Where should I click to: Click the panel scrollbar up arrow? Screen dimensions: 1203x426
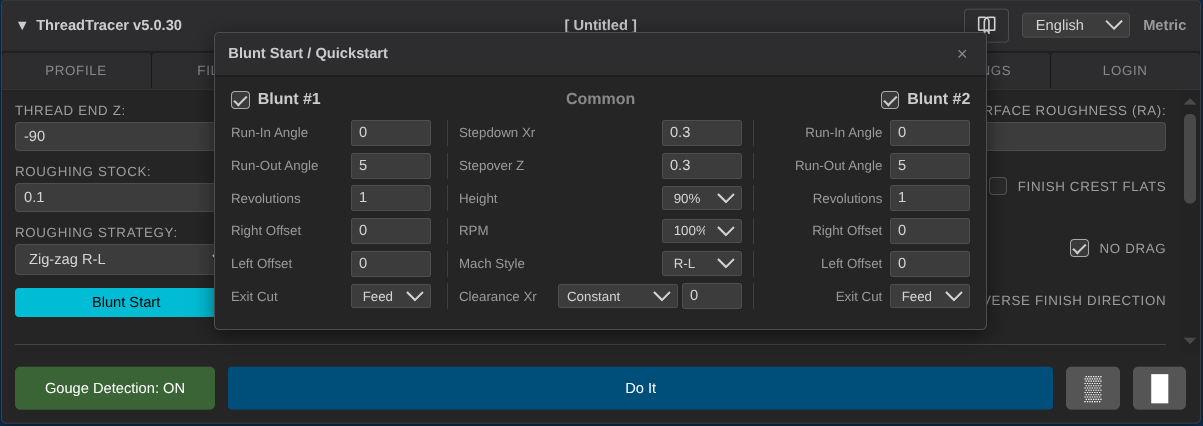1189,101
